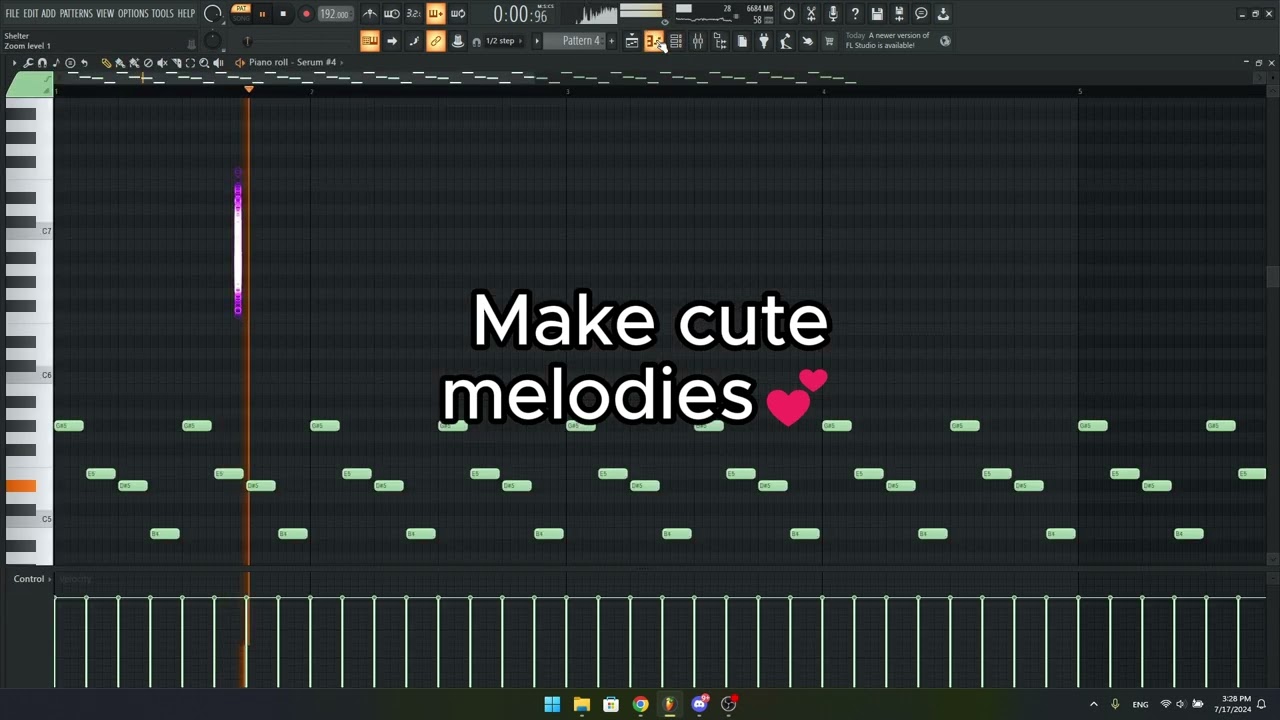Open the chat bubble project info icon
The height and width of the screenshot is (720, 1280).
(921, 14)
